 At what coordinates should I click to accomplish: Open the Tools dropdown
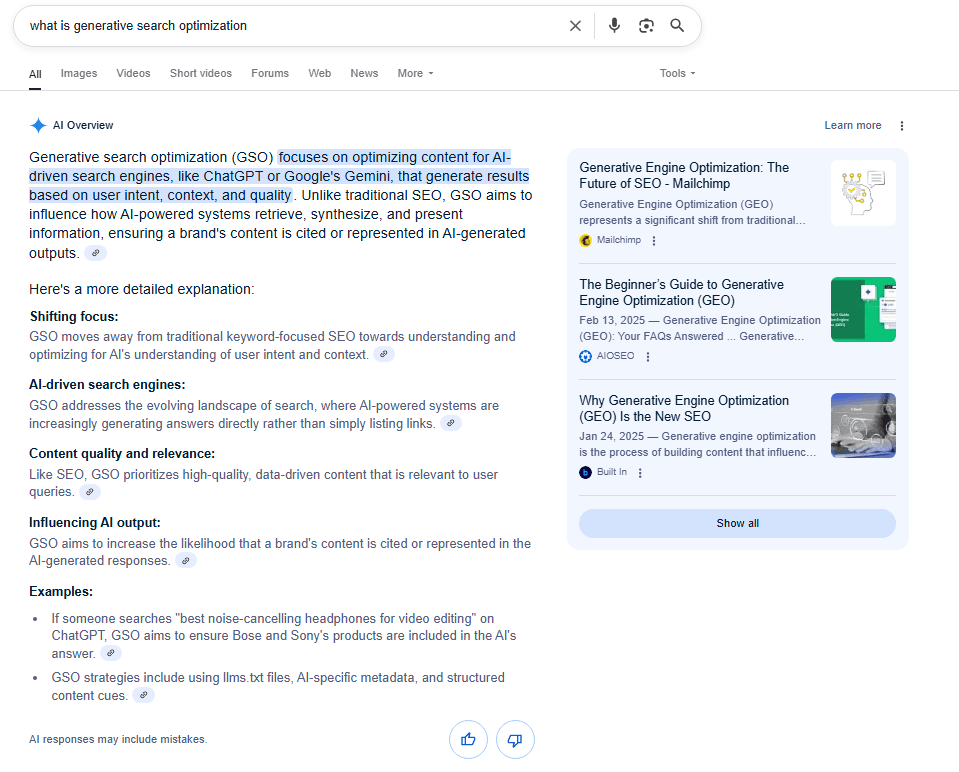point(677,73)
